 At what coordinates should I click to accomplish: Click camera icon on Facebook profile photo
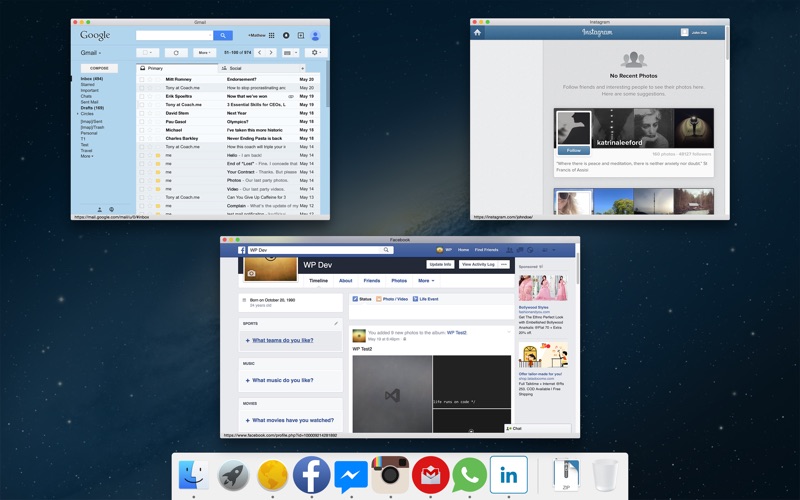[x=251, y=273]
